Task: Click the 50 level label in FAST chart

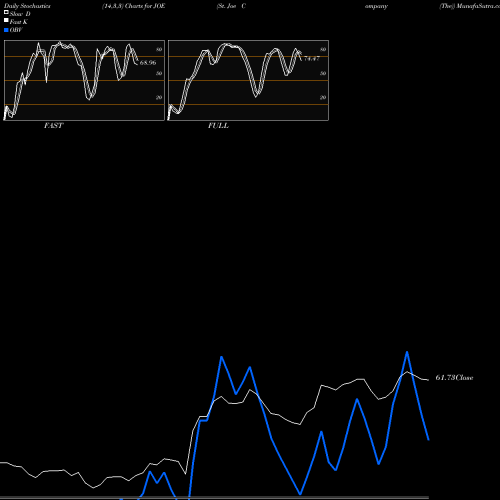Action: [159, 73]
